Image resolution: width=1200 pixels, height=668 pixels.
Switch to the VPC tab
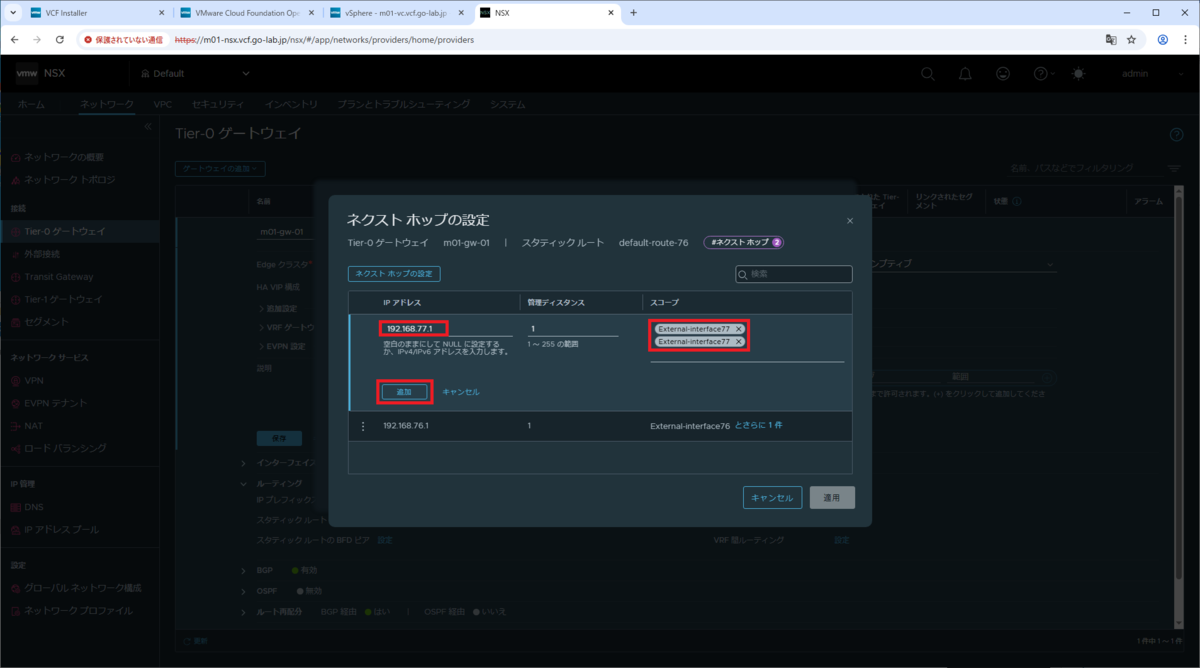coord(163,104)
